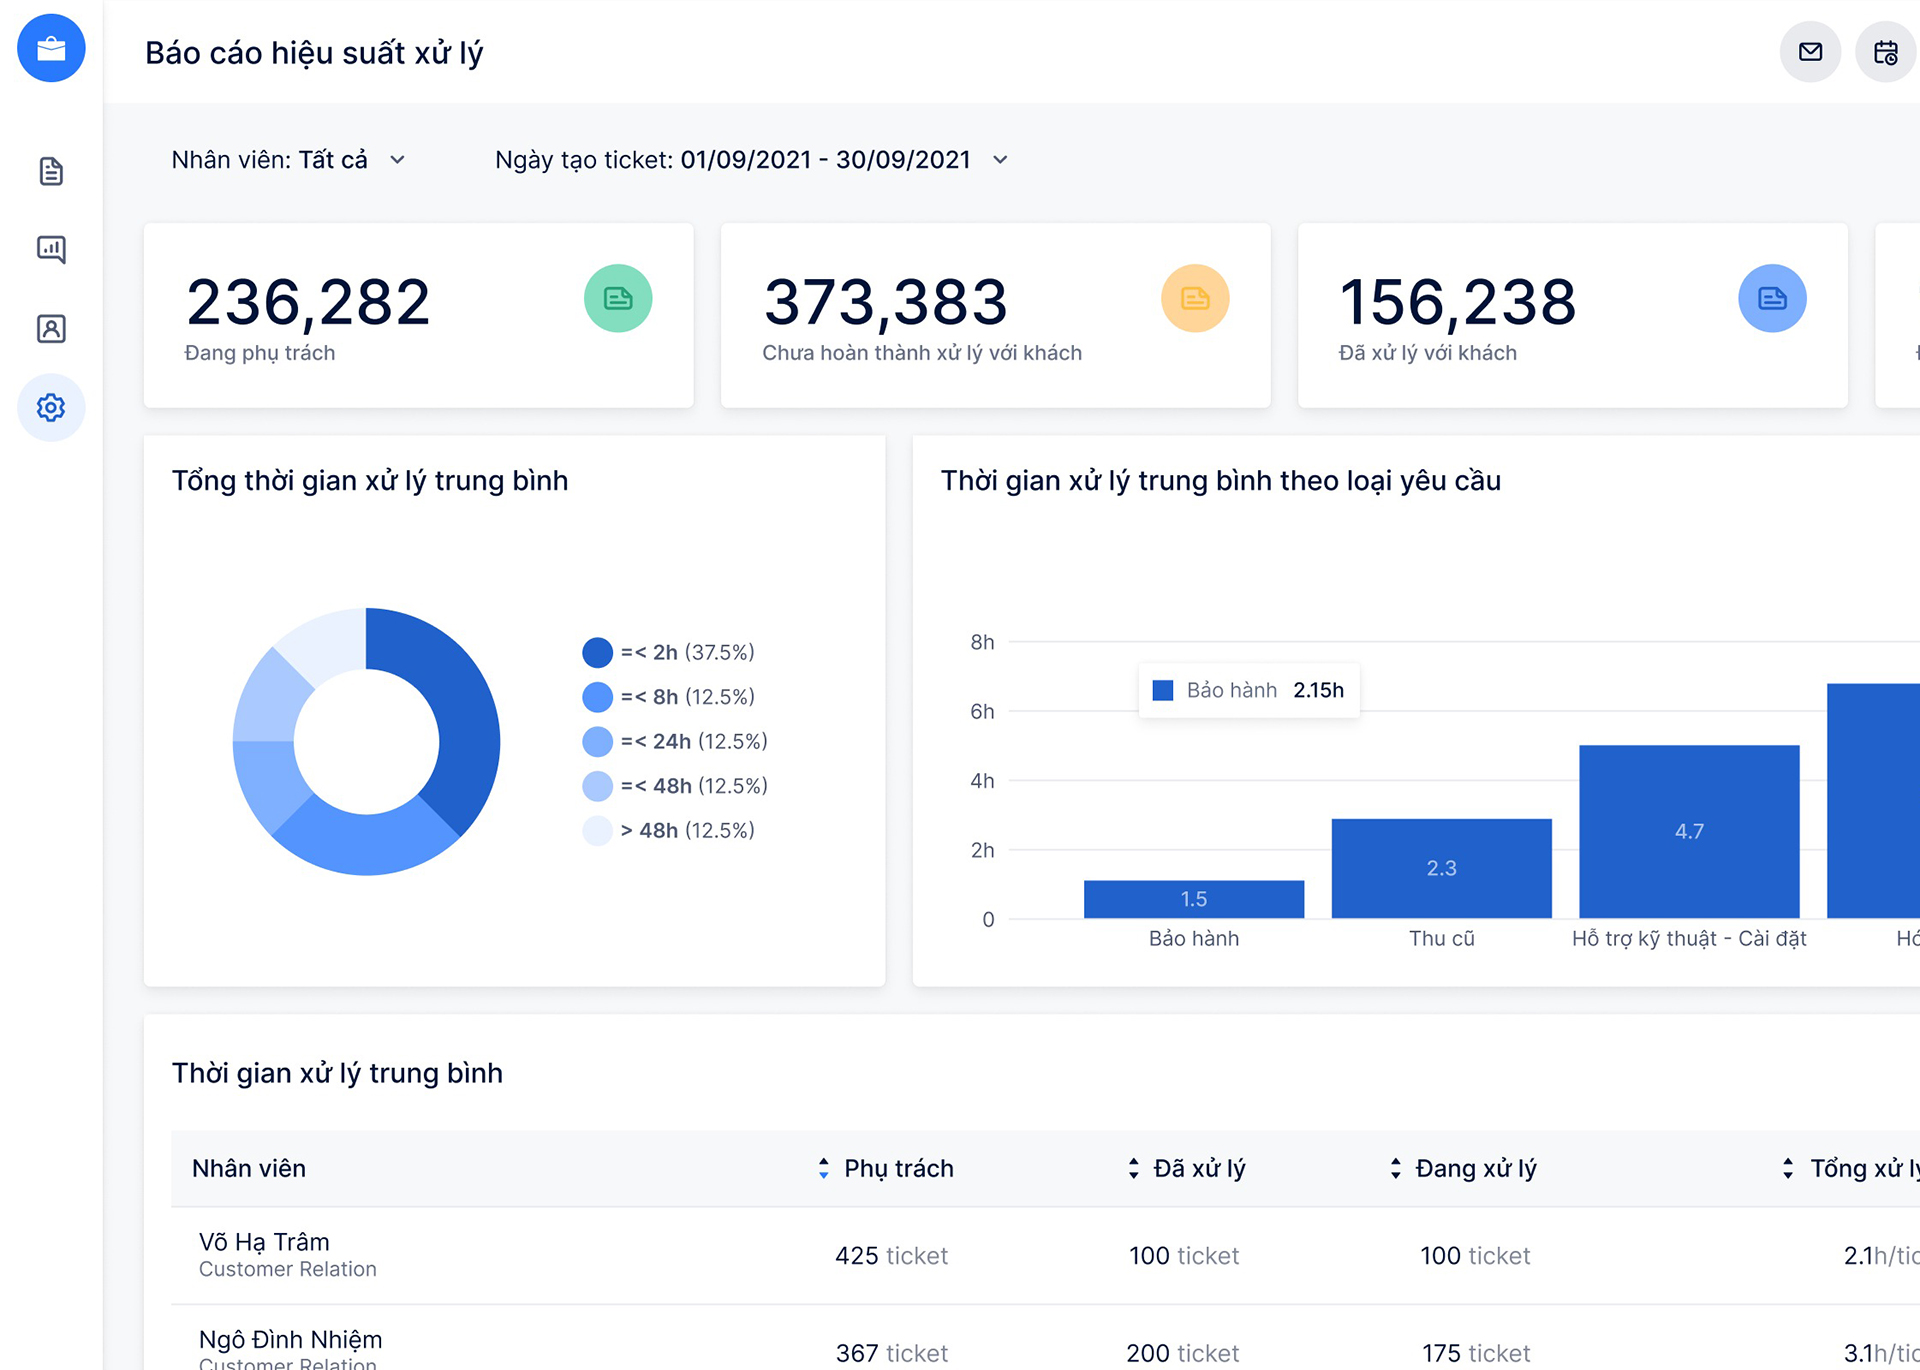Click the yellow icon on Chưa hoàn thành card

click(x=1194, y=298)
